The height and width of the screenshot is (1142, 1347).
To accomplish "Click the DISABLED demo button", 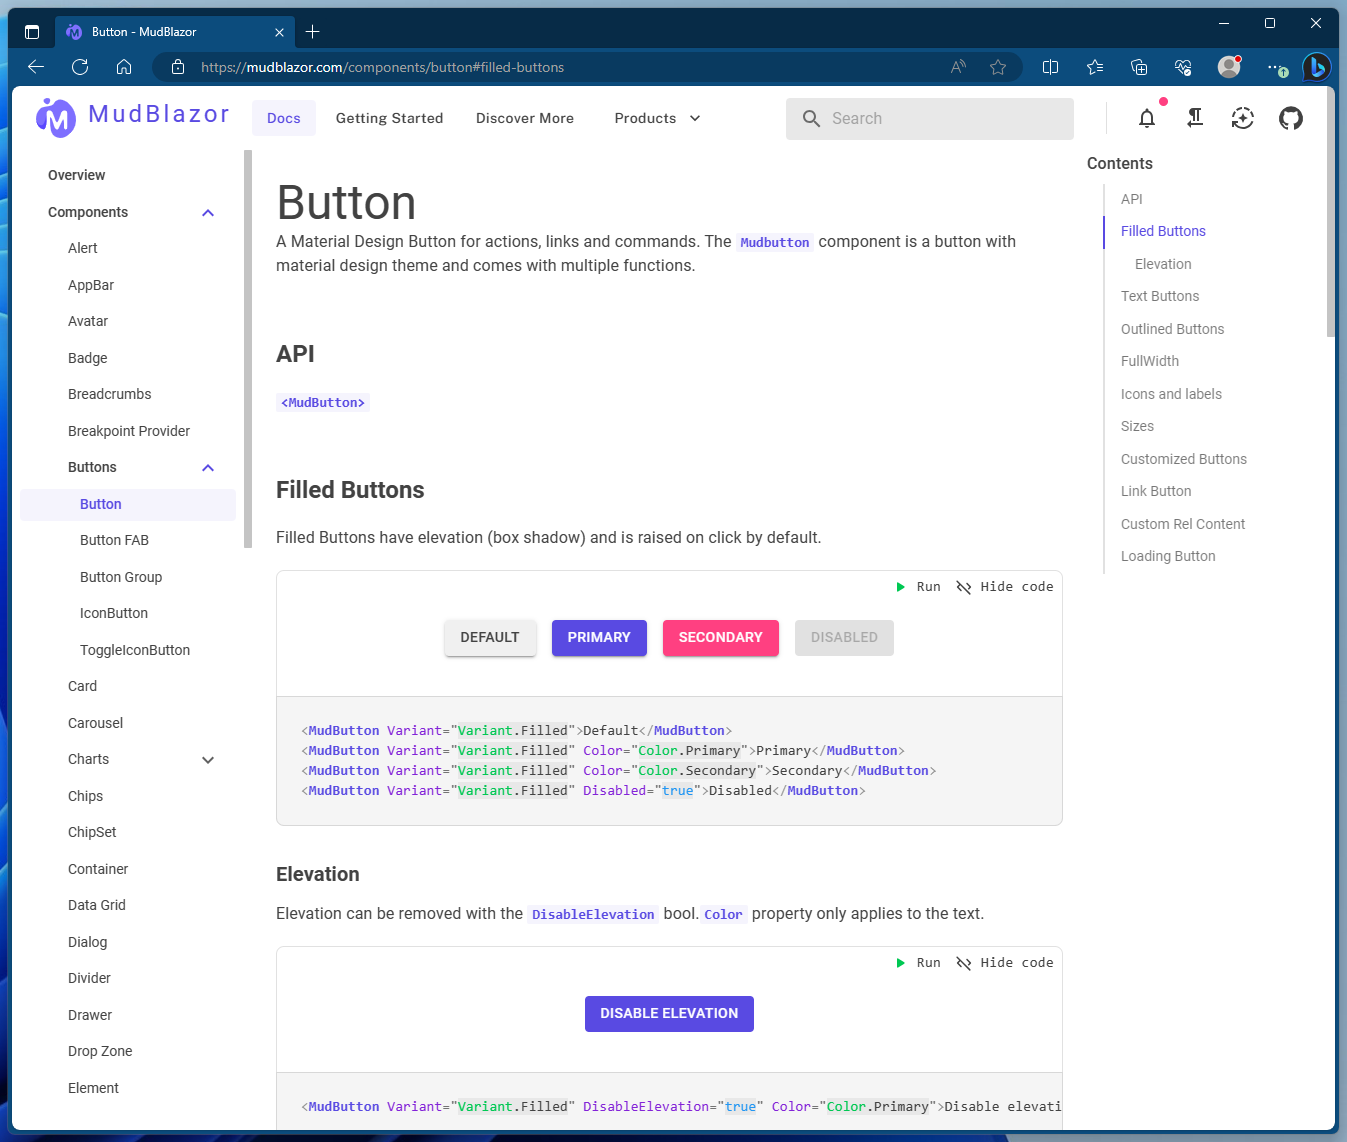I will pos(843,637).
